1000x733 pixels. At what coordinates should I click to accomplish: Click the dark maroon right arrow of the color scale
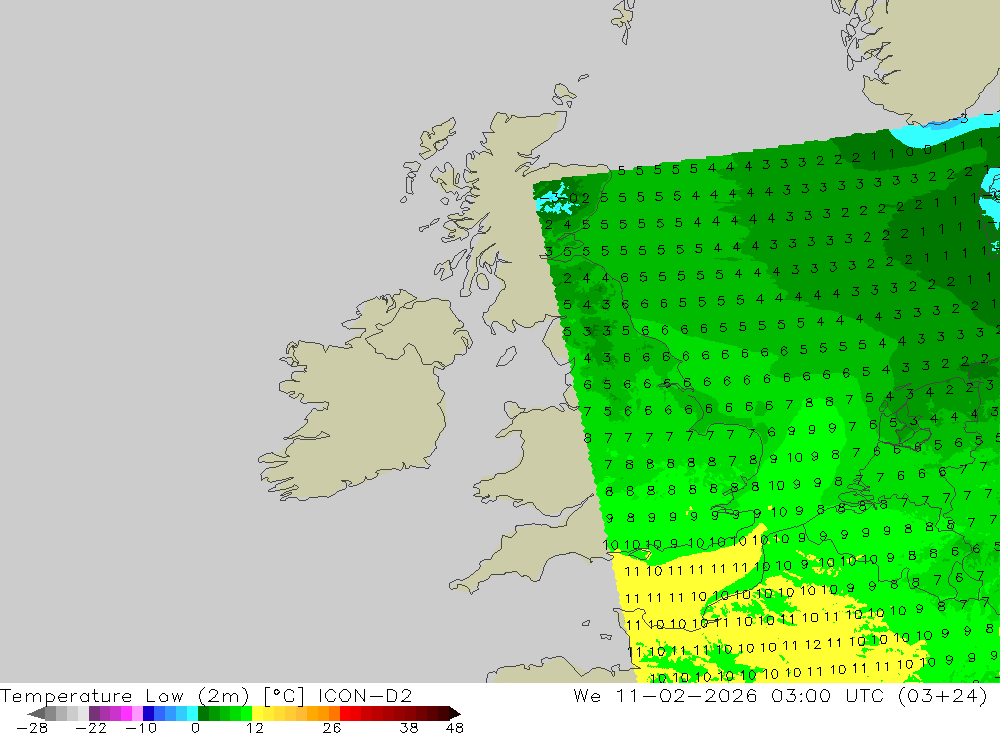[x=453, y=713]
